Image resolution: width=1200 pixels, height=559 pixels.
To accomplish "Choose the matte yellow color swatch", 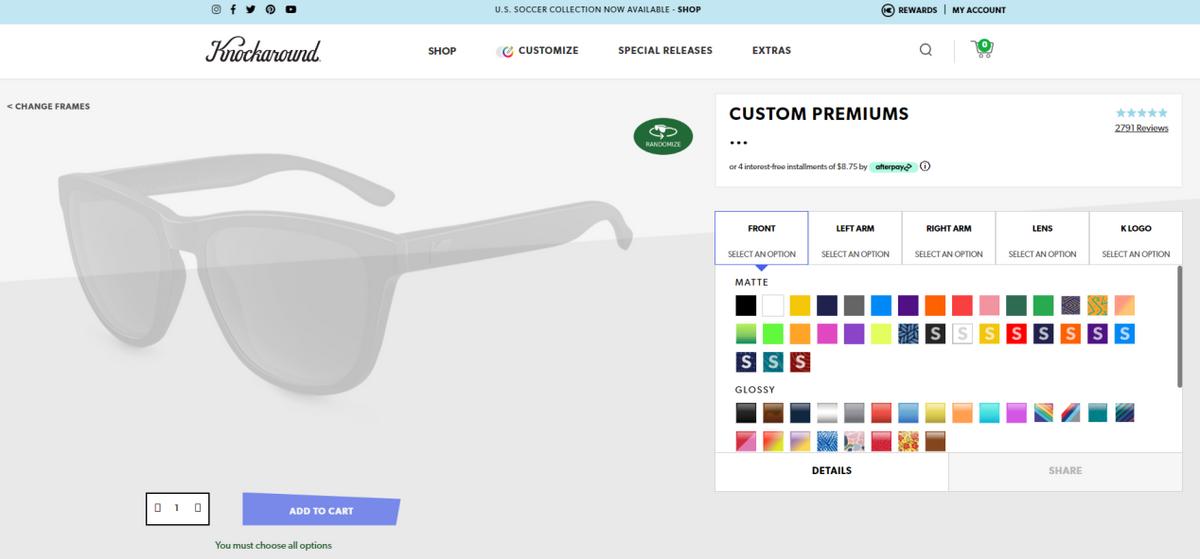I will tap(800, 305).
